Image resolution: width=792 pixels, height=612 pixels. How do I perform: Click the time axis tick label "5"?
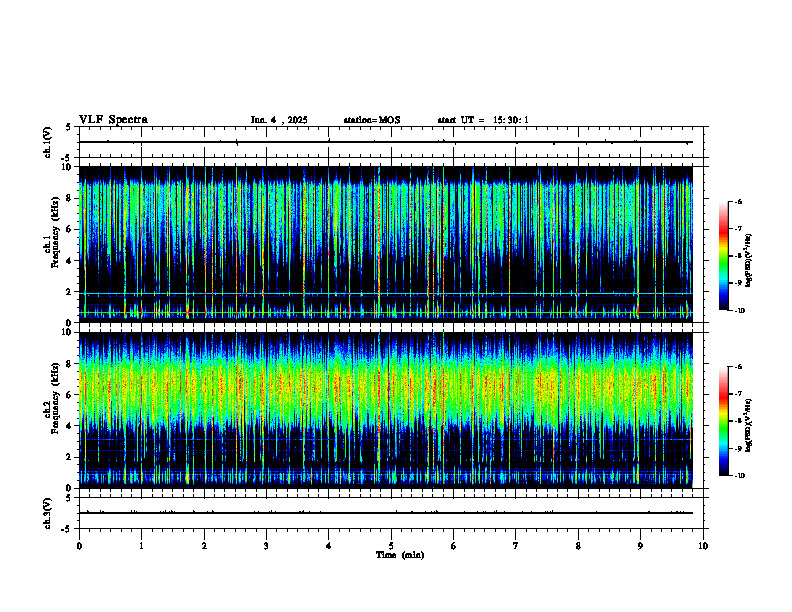click(x=391, y=546)
